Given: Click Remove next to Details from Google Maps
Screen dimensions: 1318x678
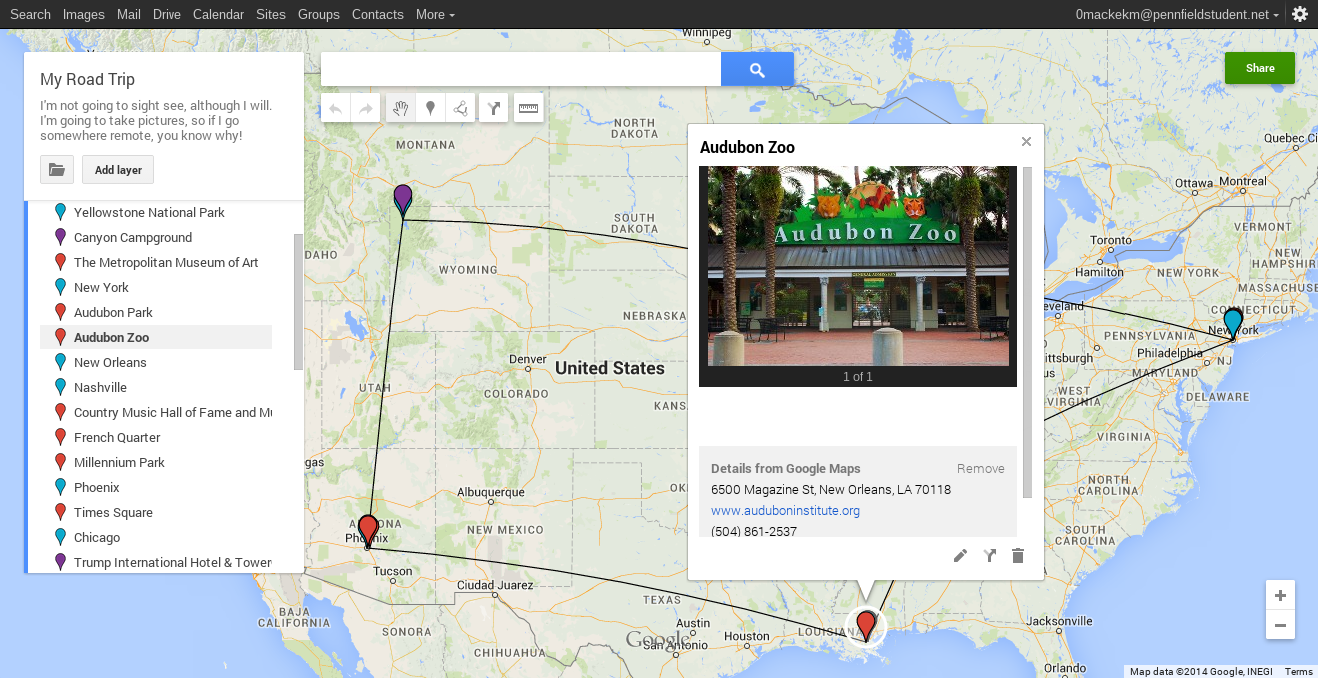Looking at the screenshot, I should [981, 468].
